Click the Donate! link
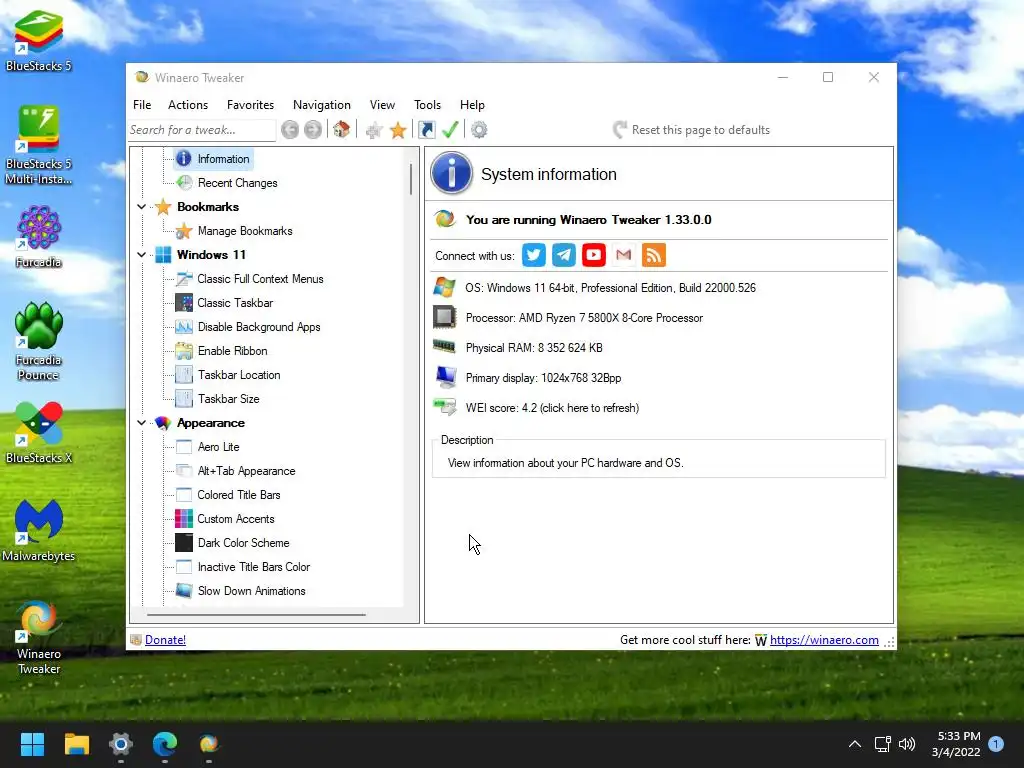Screen dimensions: 1024x768 165,640
